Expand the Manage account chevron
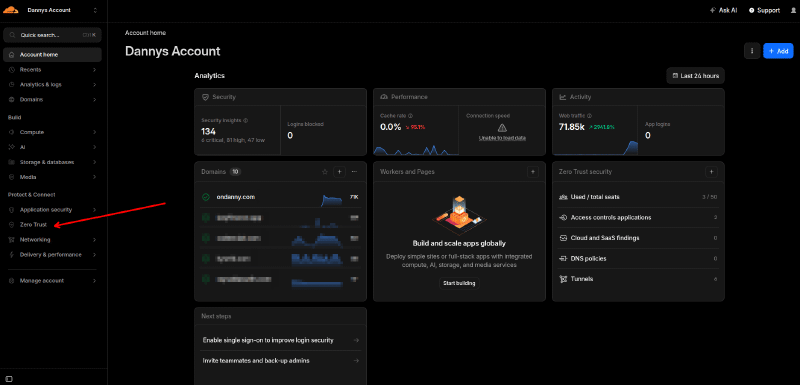This screenshot has height=385, width=800. click(x=94, y=280)
